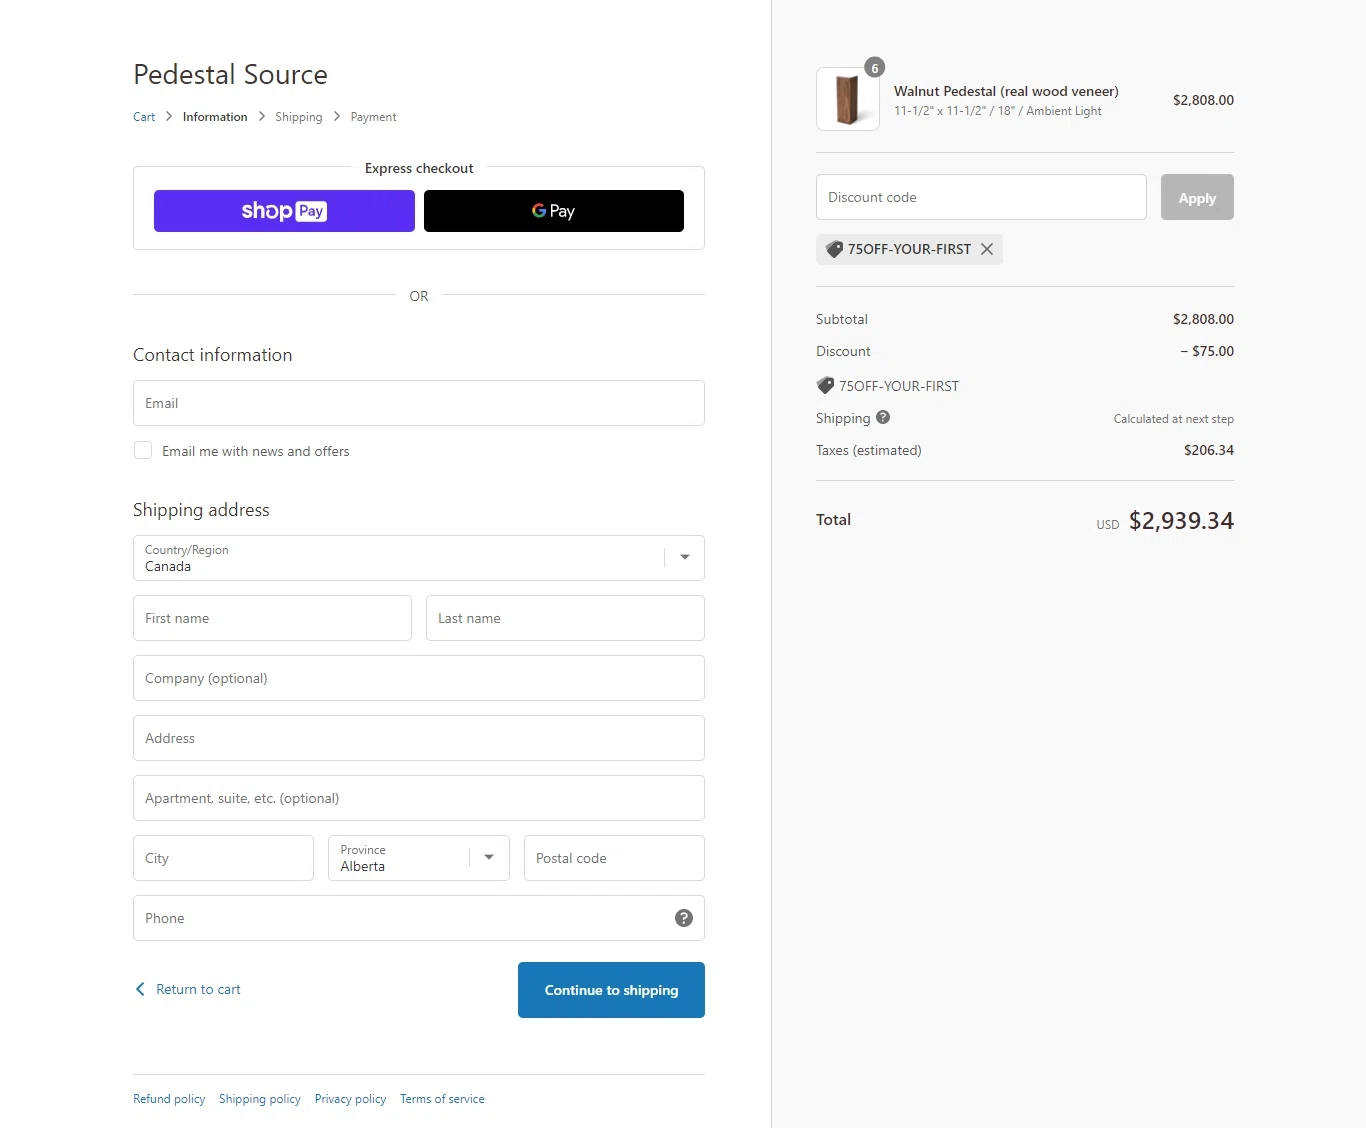Focus the Company (optional) field
This screenshot has height=1128, width=1366.
coord(419,678)
